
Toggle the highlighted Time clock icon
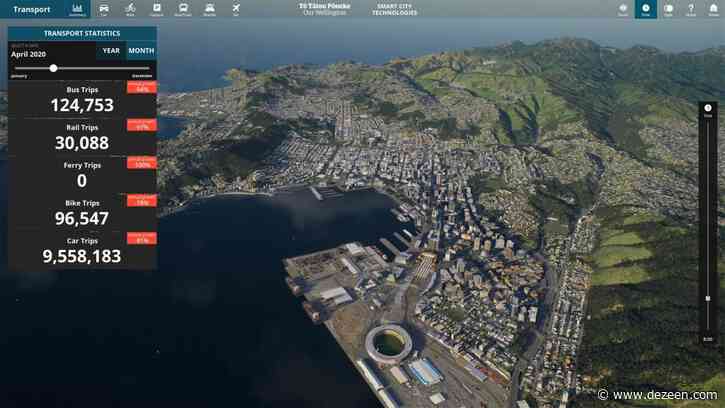(645, 9)
